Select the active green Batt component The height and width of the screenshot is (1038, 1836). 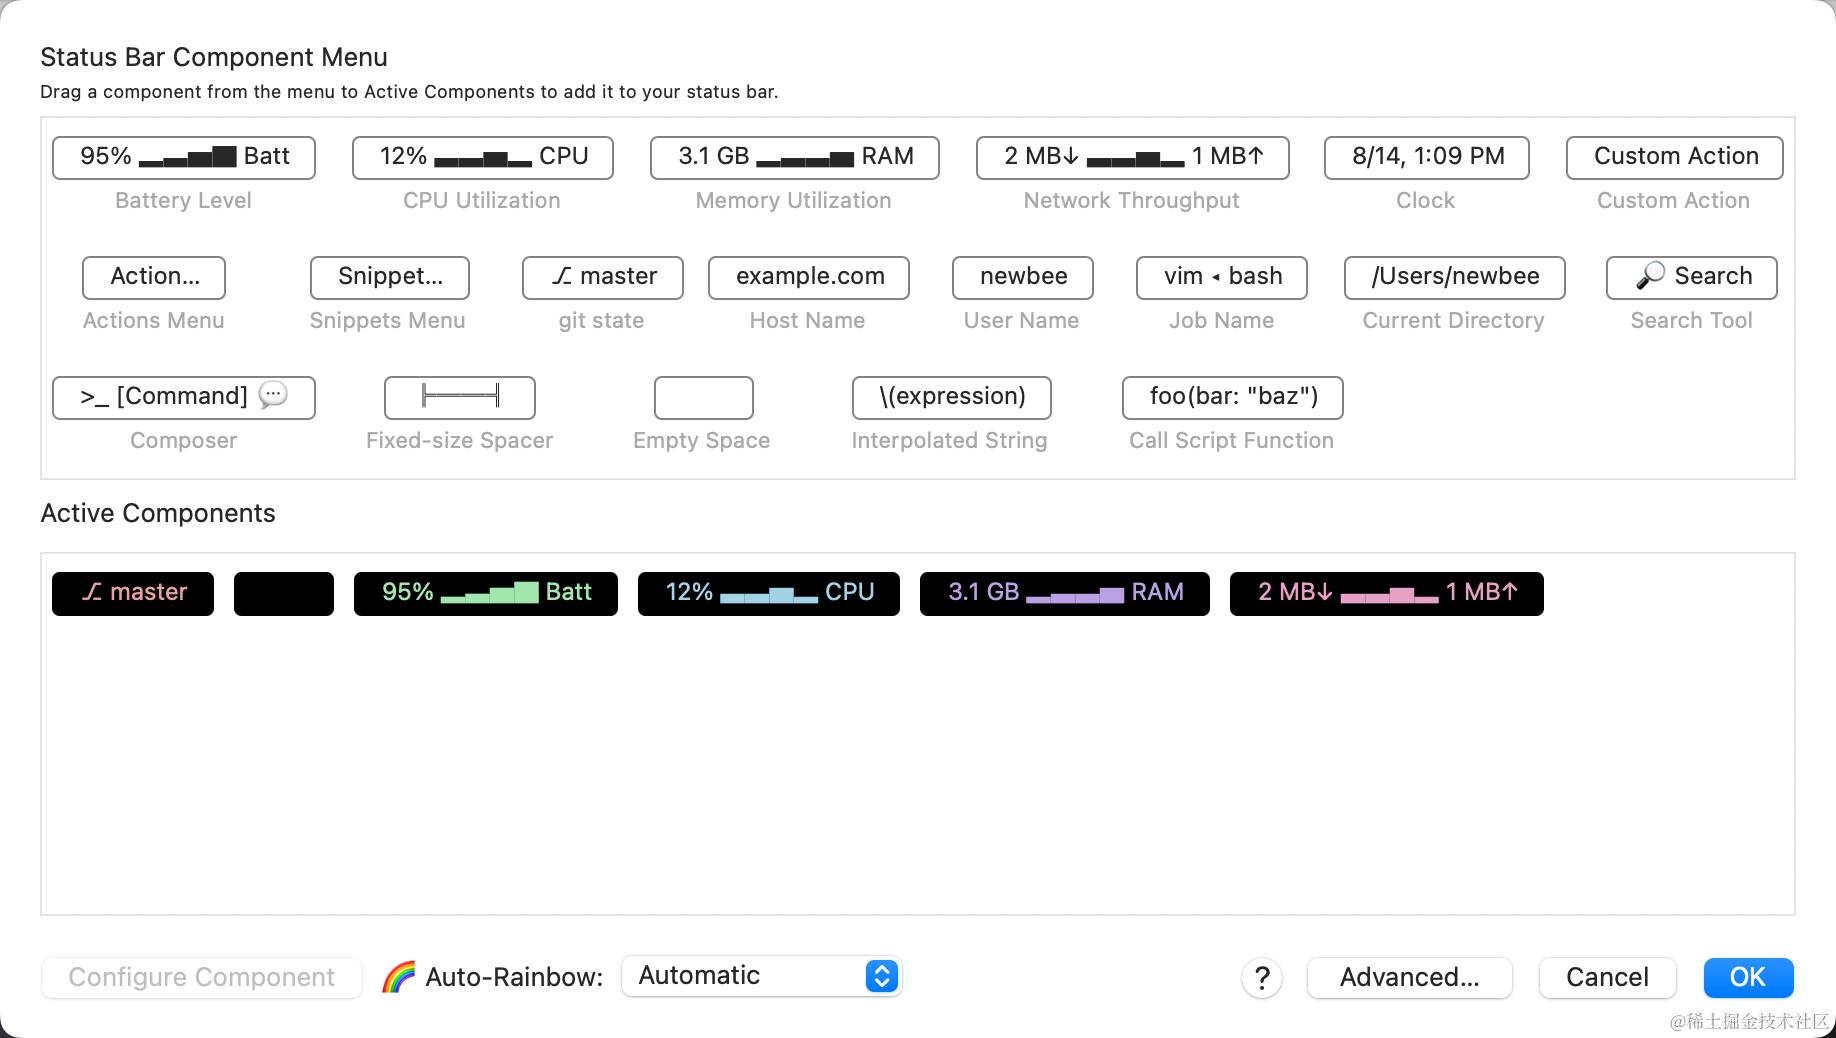tap(486, 593)
